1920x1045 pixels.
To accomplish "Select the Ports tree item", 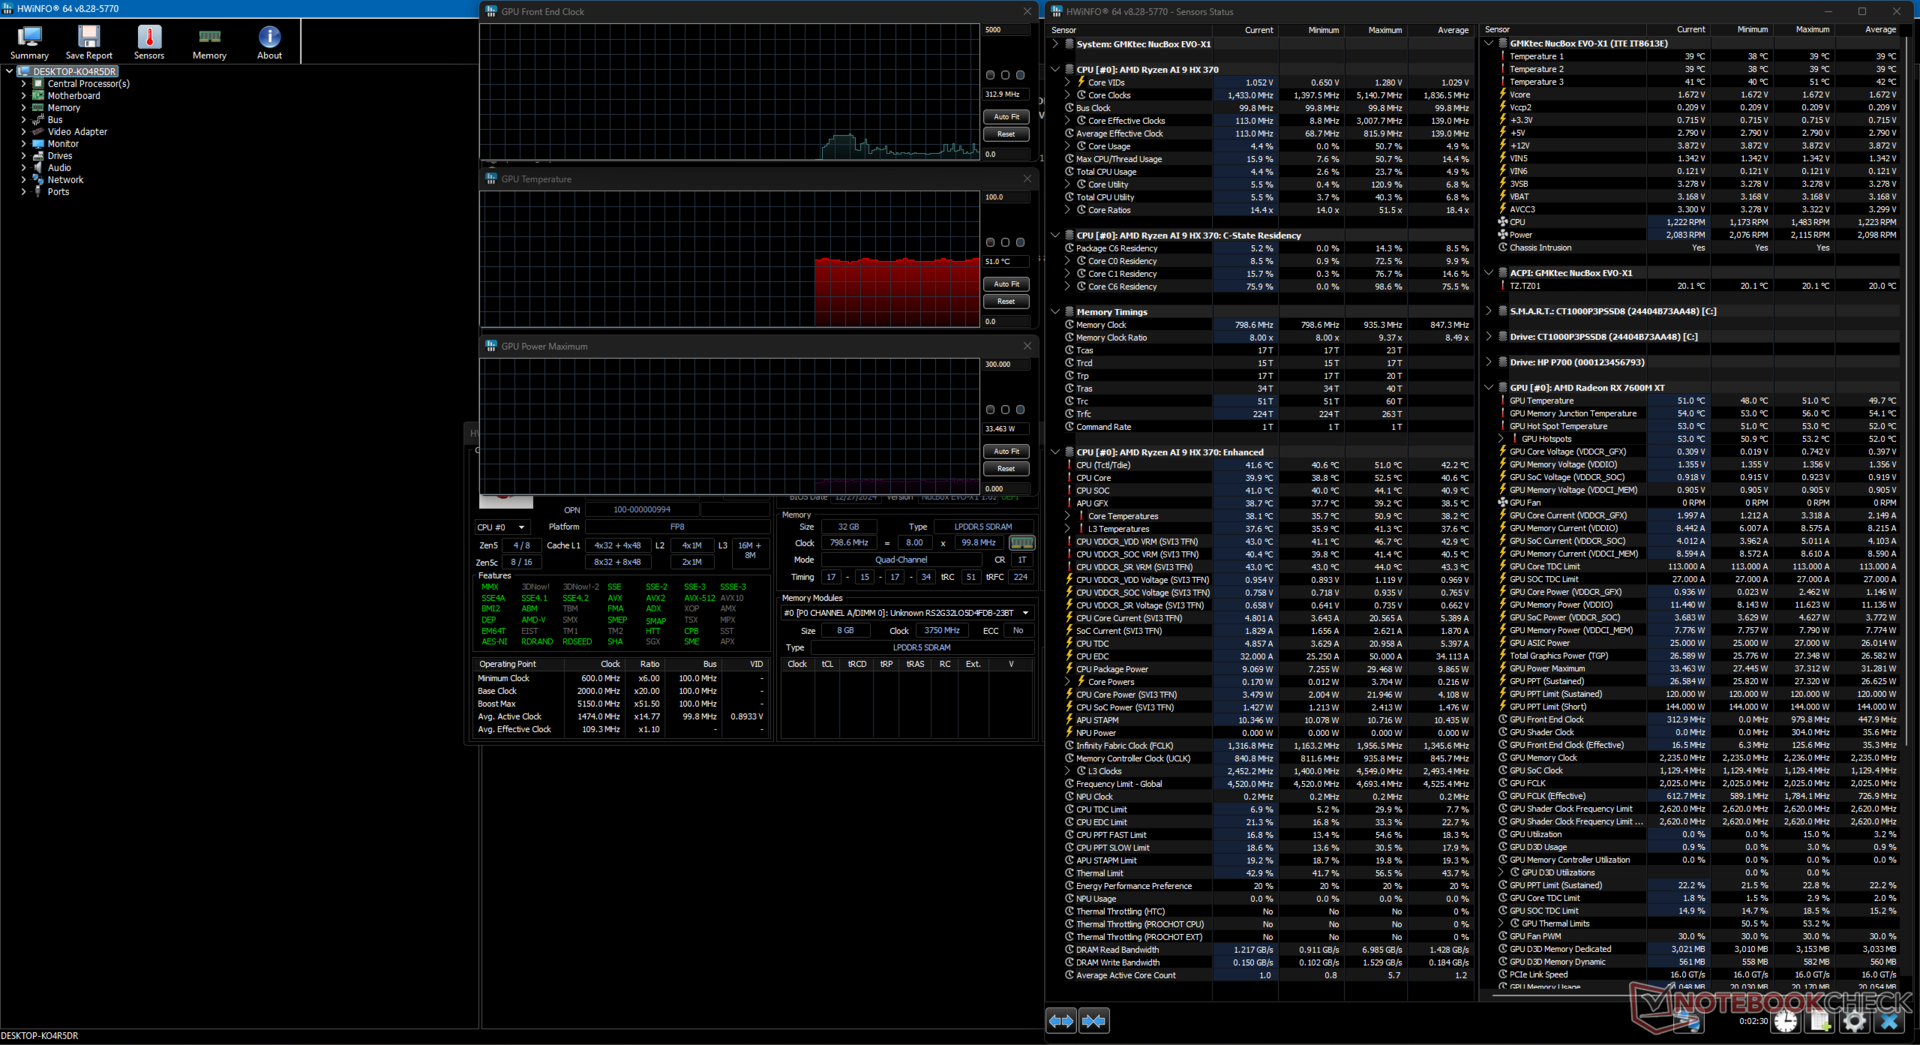I will (x=58, y=192).
